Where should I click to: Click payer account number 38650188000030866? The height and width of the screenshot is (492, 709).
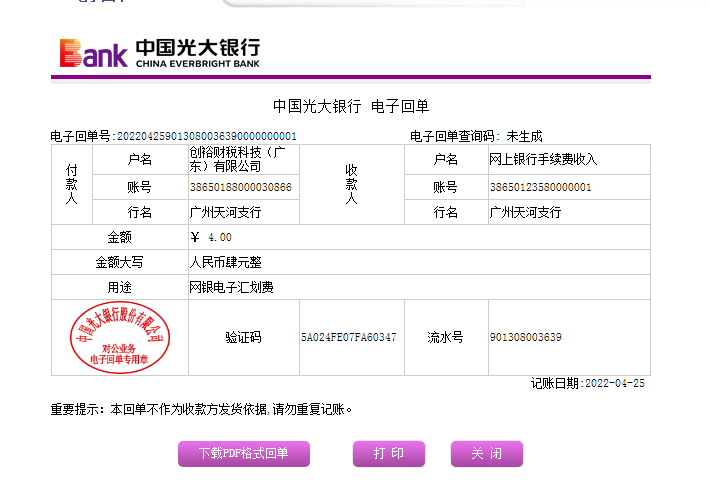click(241, 187)
